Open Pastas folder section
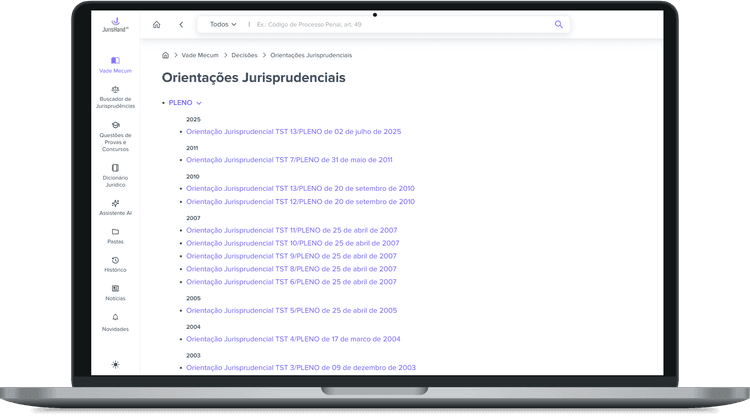 (x=115, y=236)
